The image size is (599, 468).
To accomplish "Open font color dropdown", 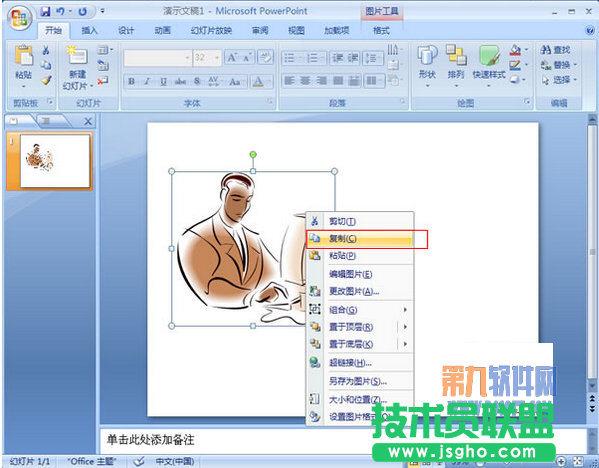I will pos(261,81).
